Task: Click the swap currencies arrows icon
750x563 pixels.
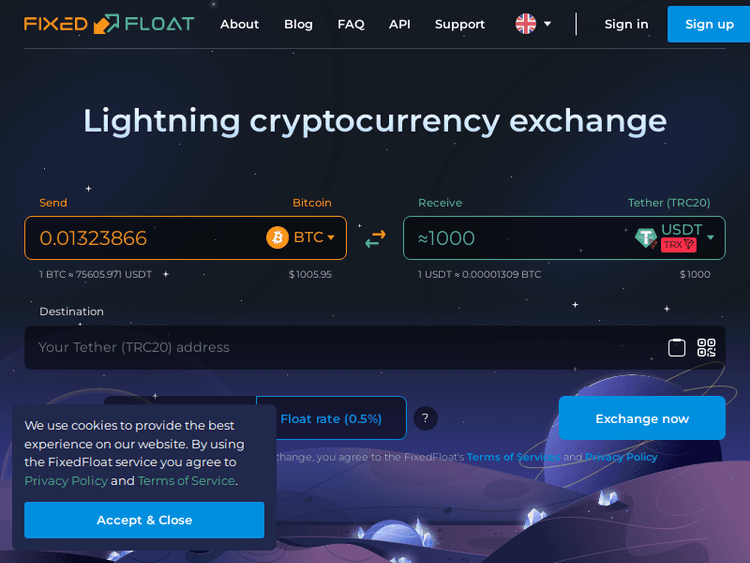Action: point(375,238)
